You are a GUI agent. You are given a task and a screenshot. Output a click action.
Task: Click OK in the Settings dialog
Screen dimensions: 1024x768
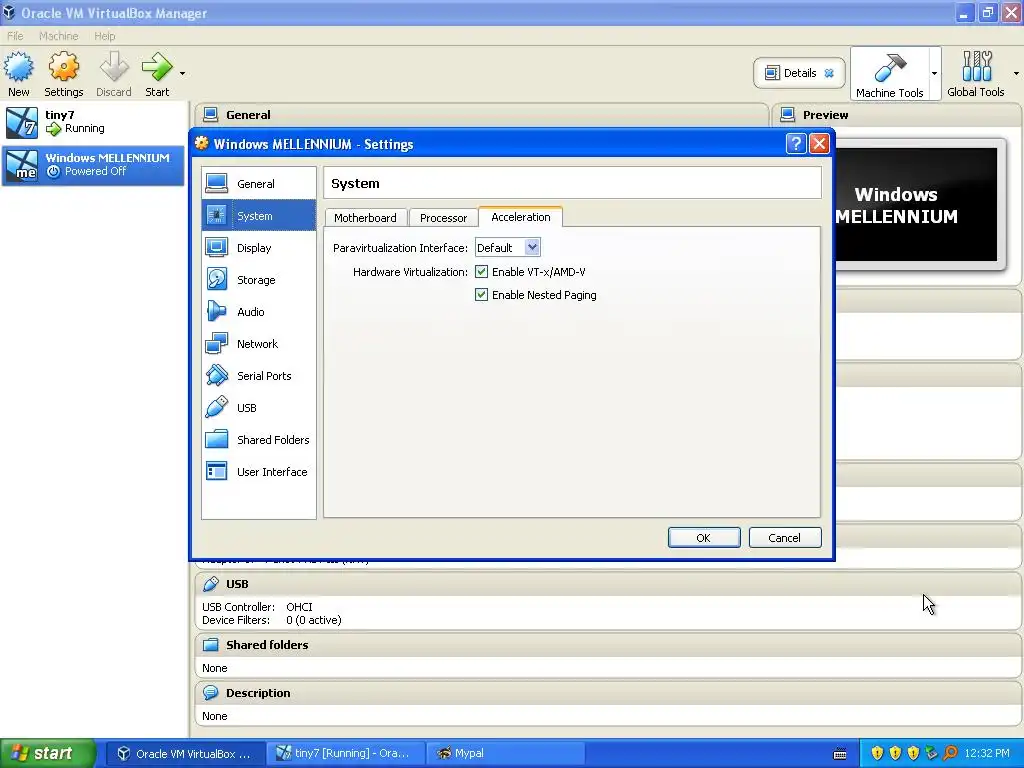(x=704, y=537)
